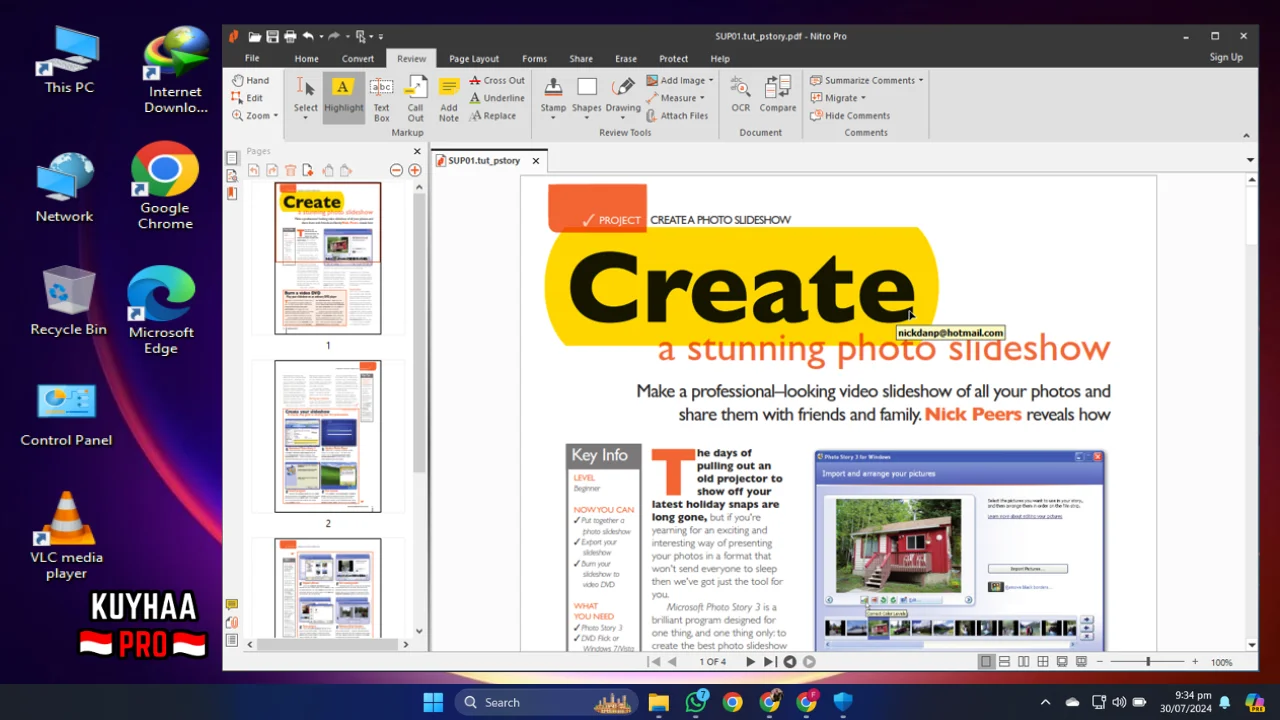Viewport: 1280px width, 720px height.
Task: Open File Explorer from taskbar
Action: [658, 702]
